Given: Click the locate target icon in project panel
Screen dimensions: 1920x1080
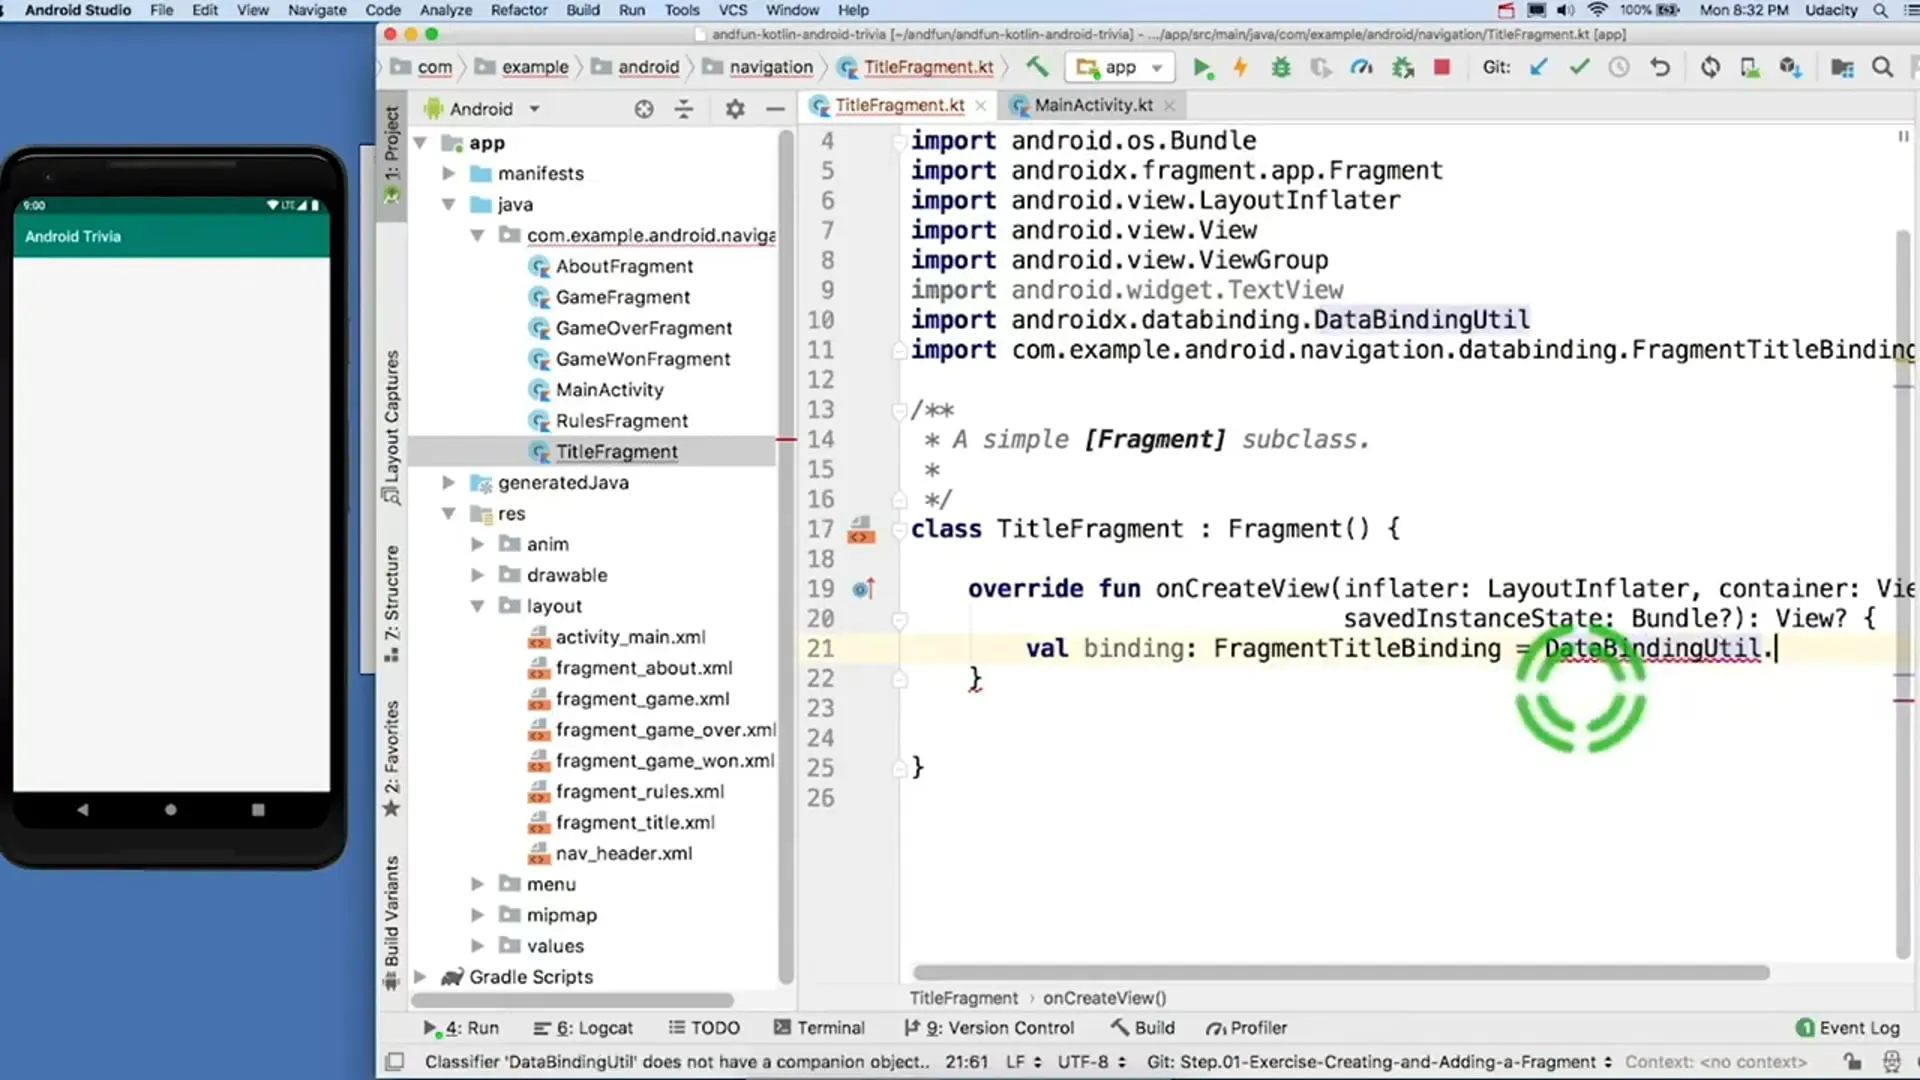Looking at the screenshot, I should [644, 109].
